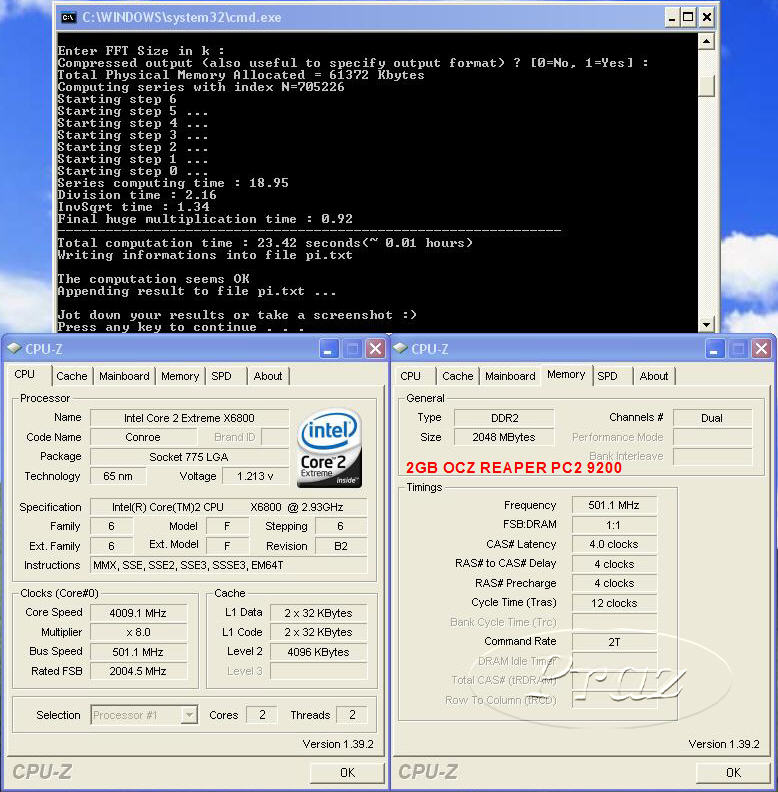Click the L1 Data cache value
The image size is (778, 792).
(318, 613)
